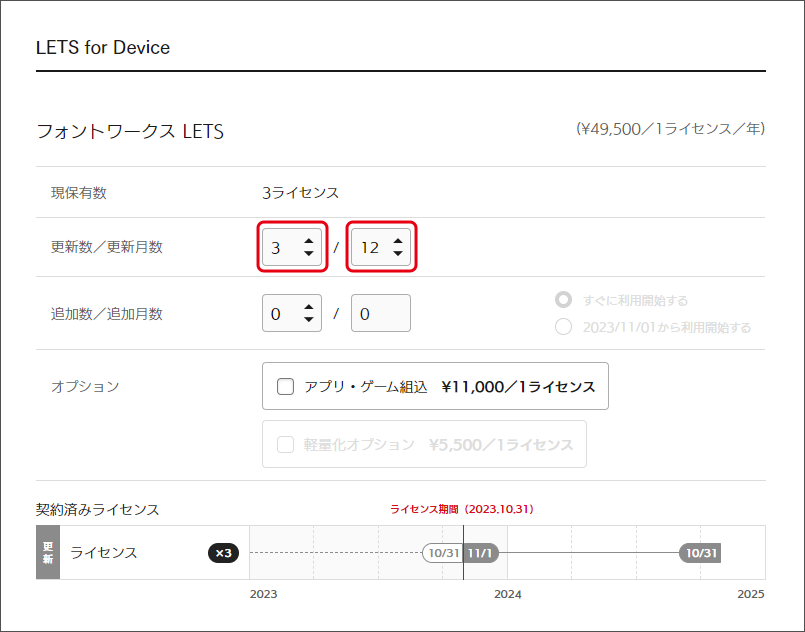Click the 10/31 marker near 2025
805x632 pixels.
700,552
